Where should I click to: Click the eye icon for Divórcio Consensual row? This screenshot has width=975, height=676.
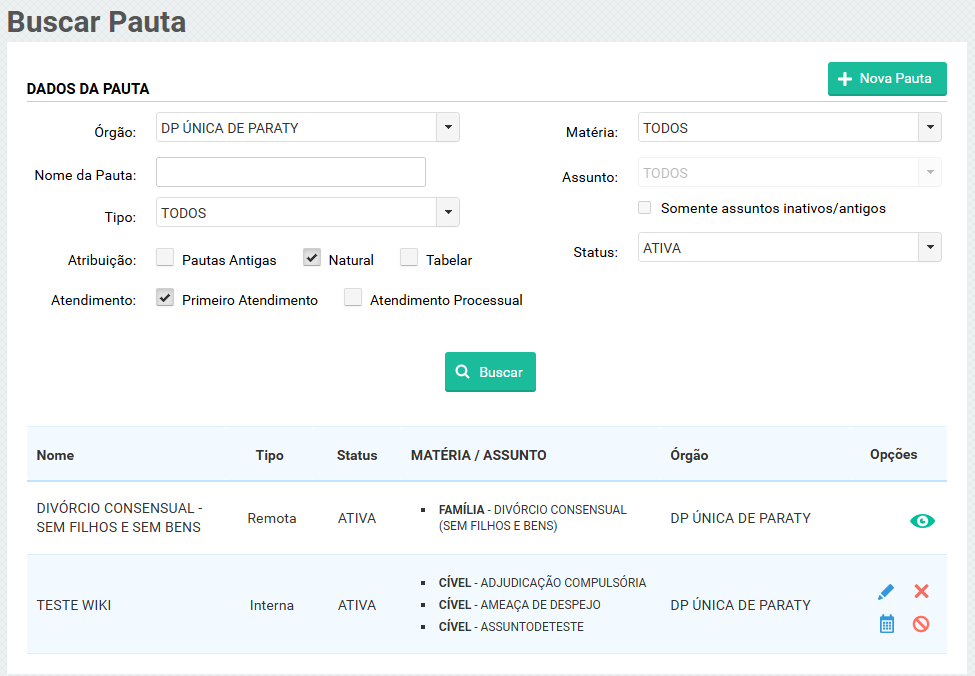point(922,520)
